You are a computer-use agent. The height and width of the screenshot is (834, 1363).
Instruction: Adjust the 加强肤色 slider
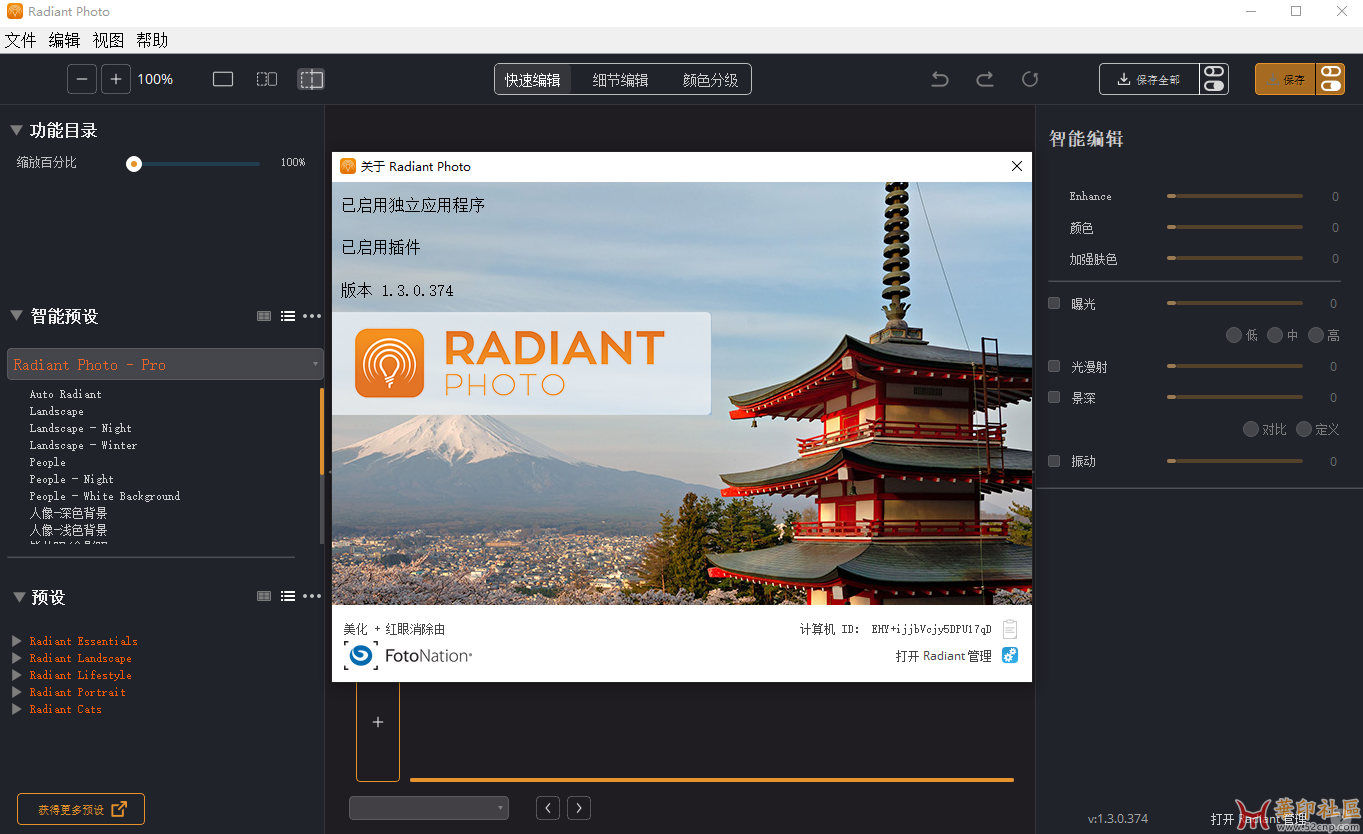[x=1235, y=258]
